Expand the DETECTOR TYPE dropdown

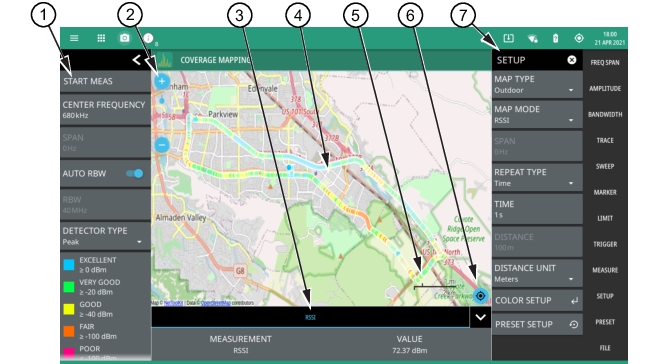click(106, 236)
